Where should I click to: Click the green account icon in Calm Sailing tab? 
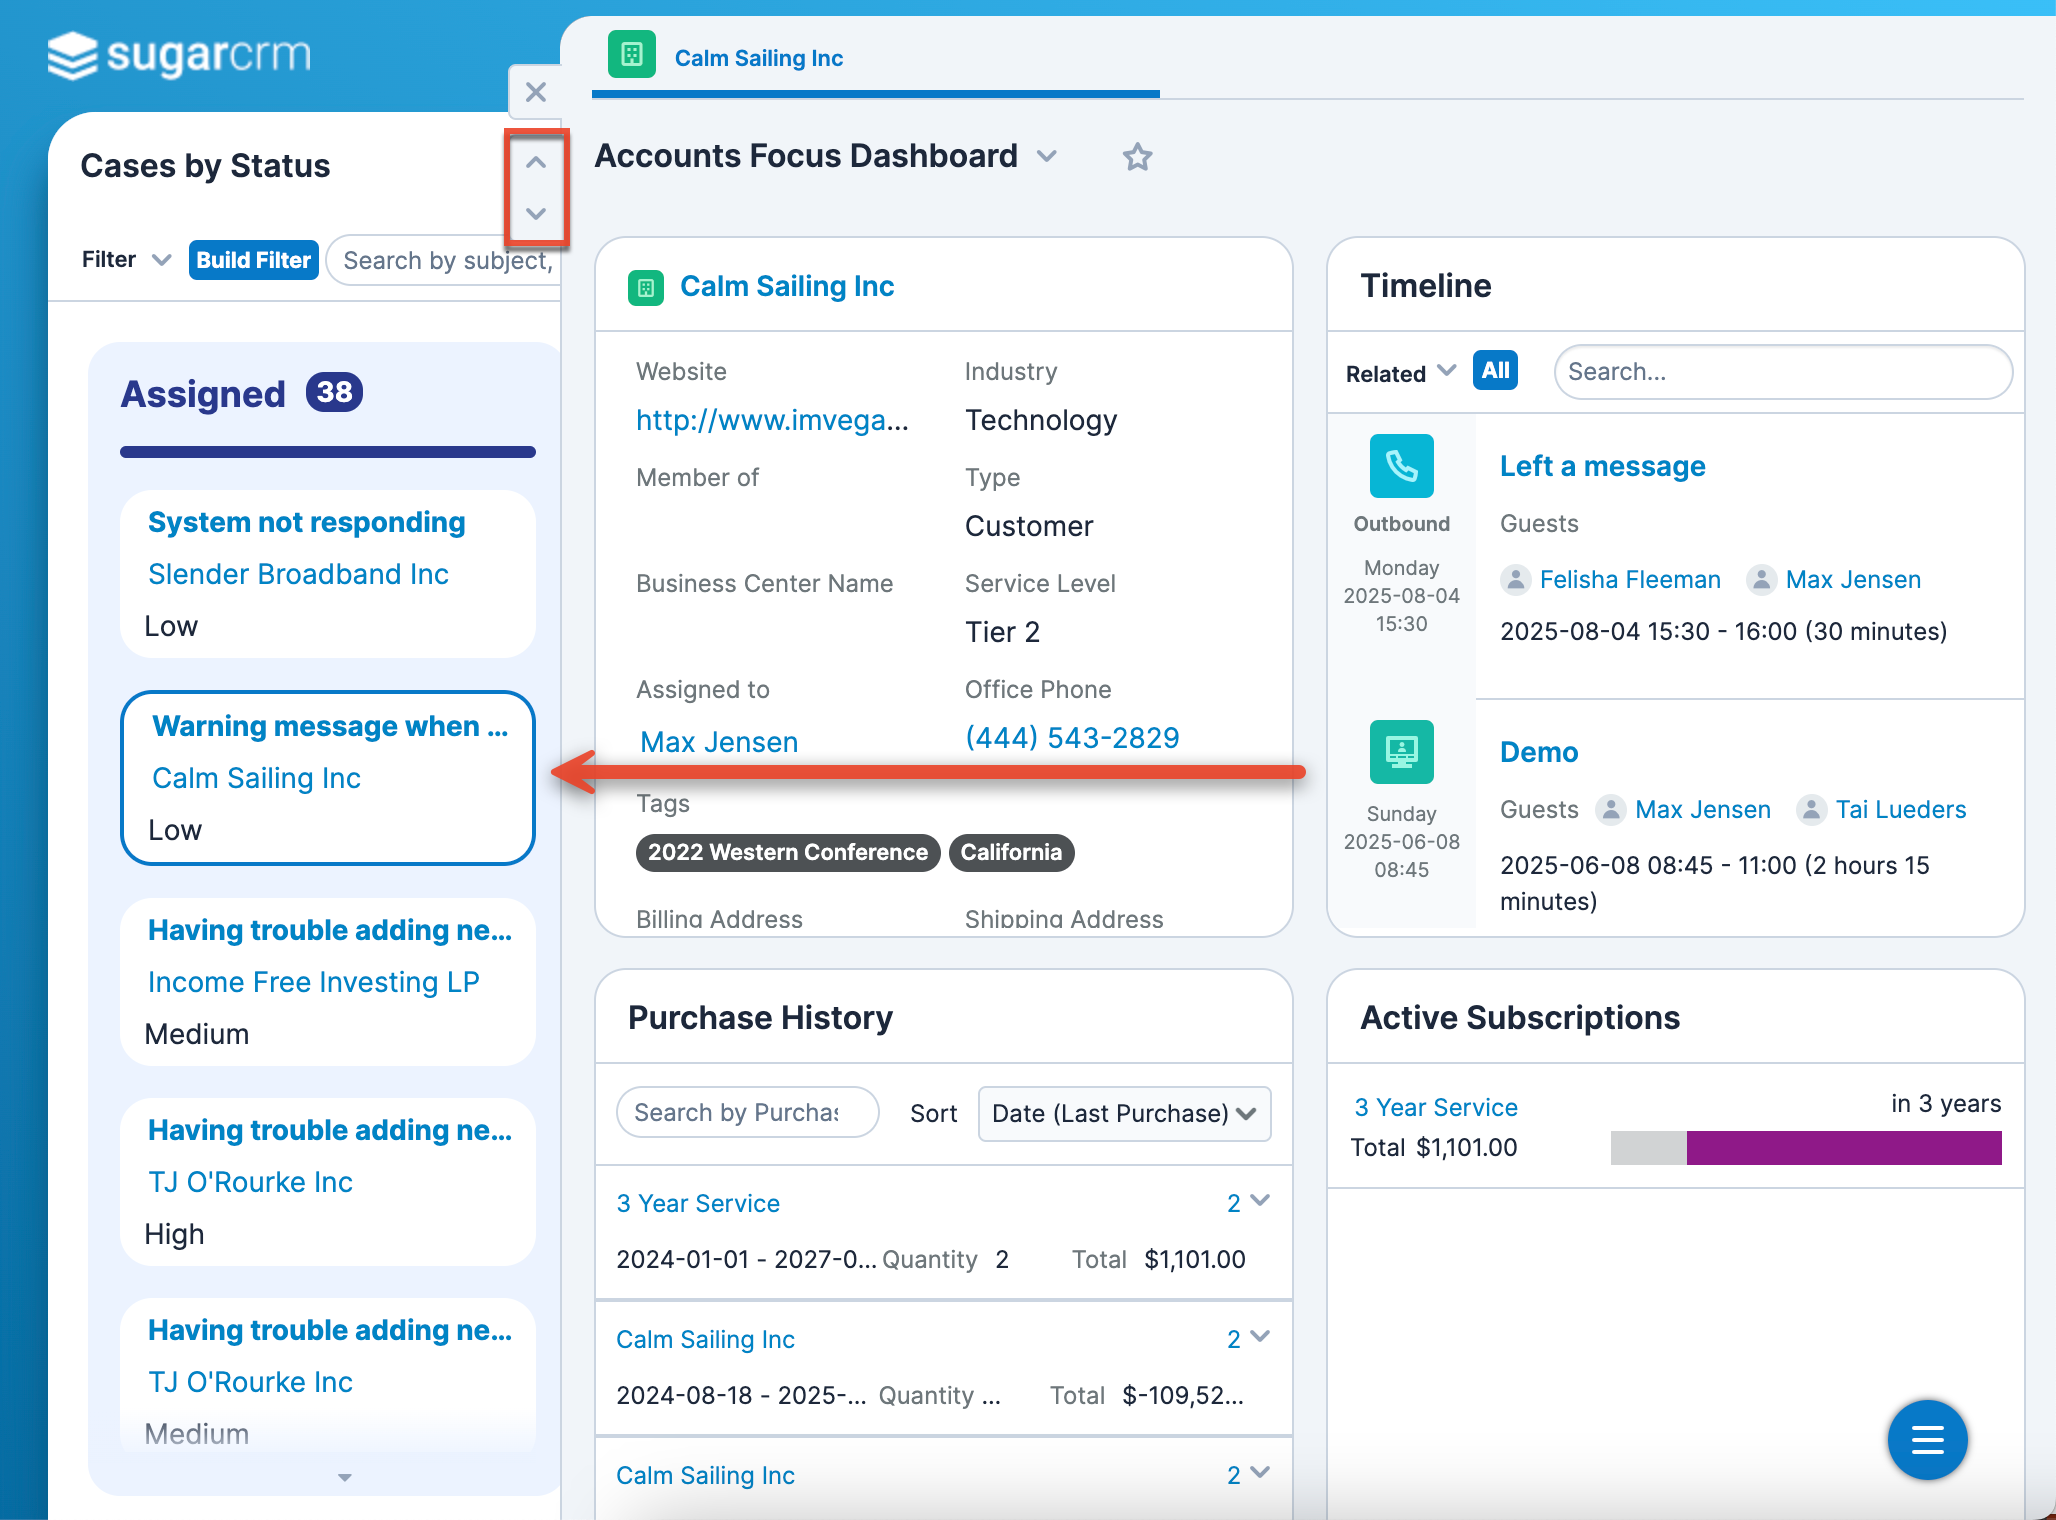pos(632,55)
